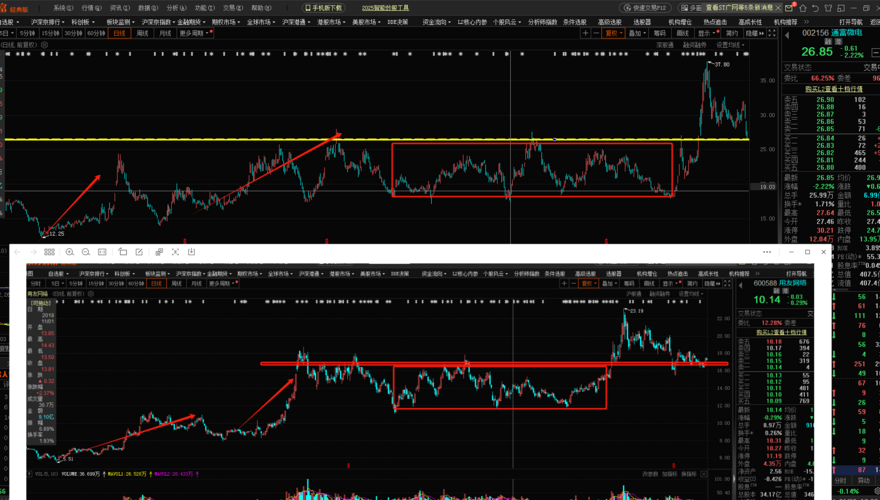The width and height of the screenshot is (880, 500).
Task: Expand the 全球市场 dropdown
Action: pyautogui.click(x=260, y=22)
